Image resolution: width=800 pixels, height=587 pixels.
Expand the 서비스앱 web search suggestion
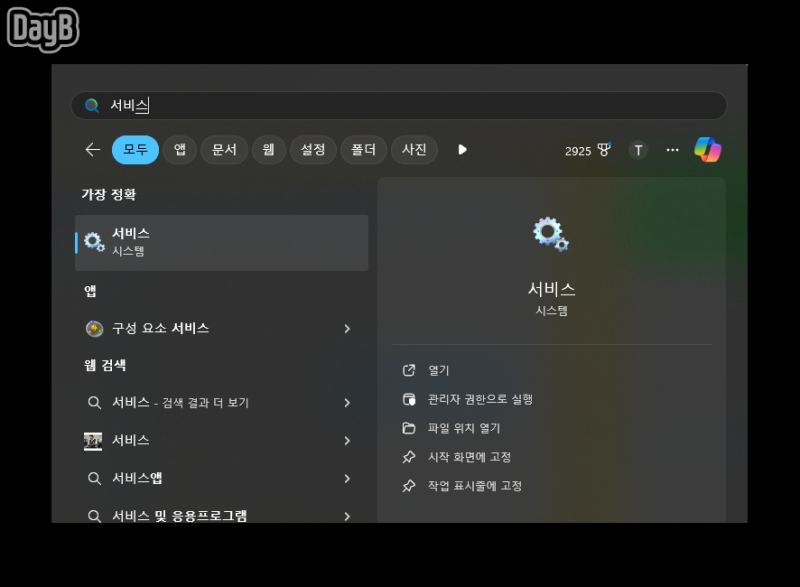(x=347, y=478)
